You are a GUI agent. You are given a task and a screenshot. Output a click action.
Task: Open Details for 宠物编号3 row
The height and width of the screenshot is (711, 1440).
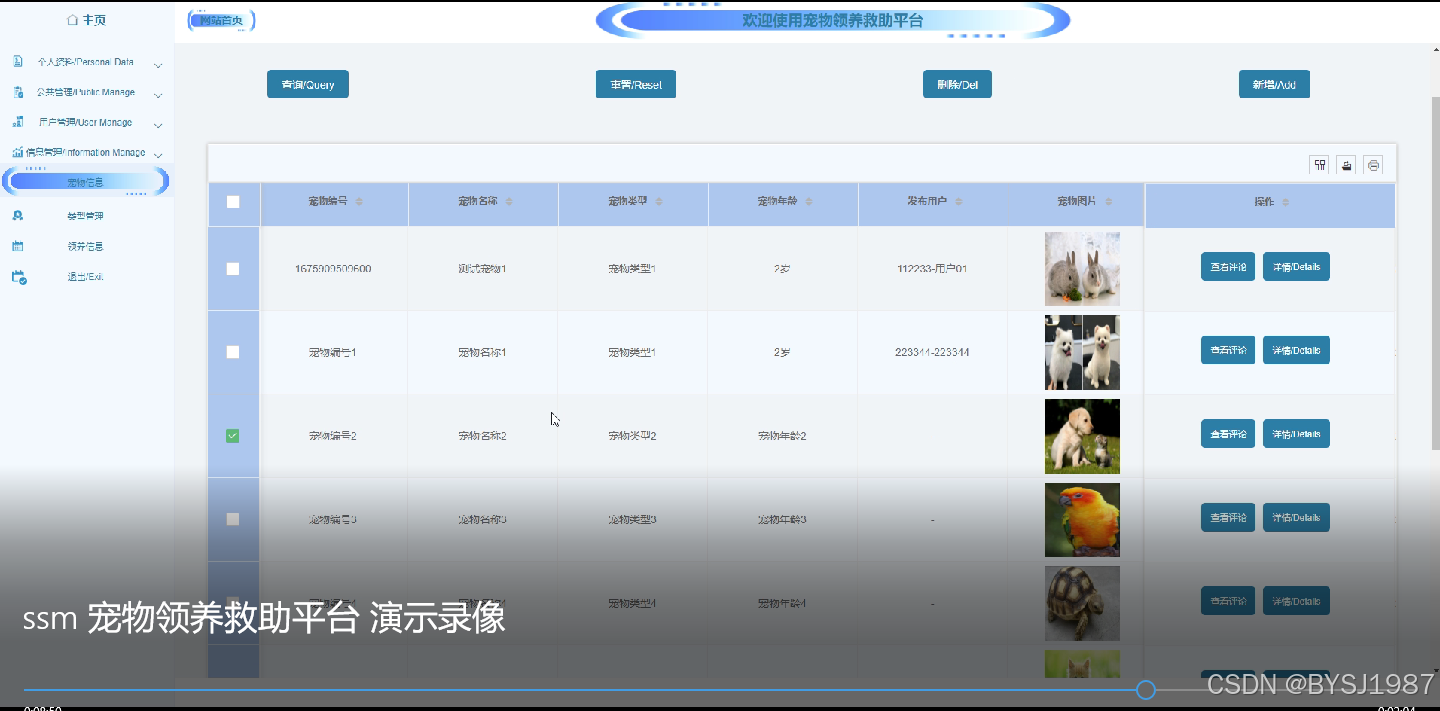point(1296,517)
